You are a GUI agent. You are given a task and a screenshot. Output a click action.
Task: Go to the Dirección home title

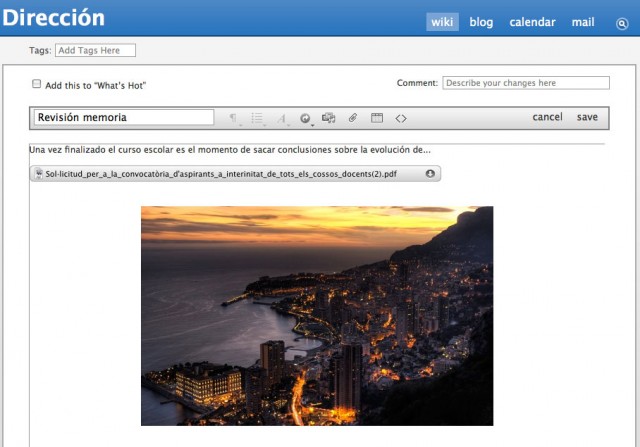(53, 18)
